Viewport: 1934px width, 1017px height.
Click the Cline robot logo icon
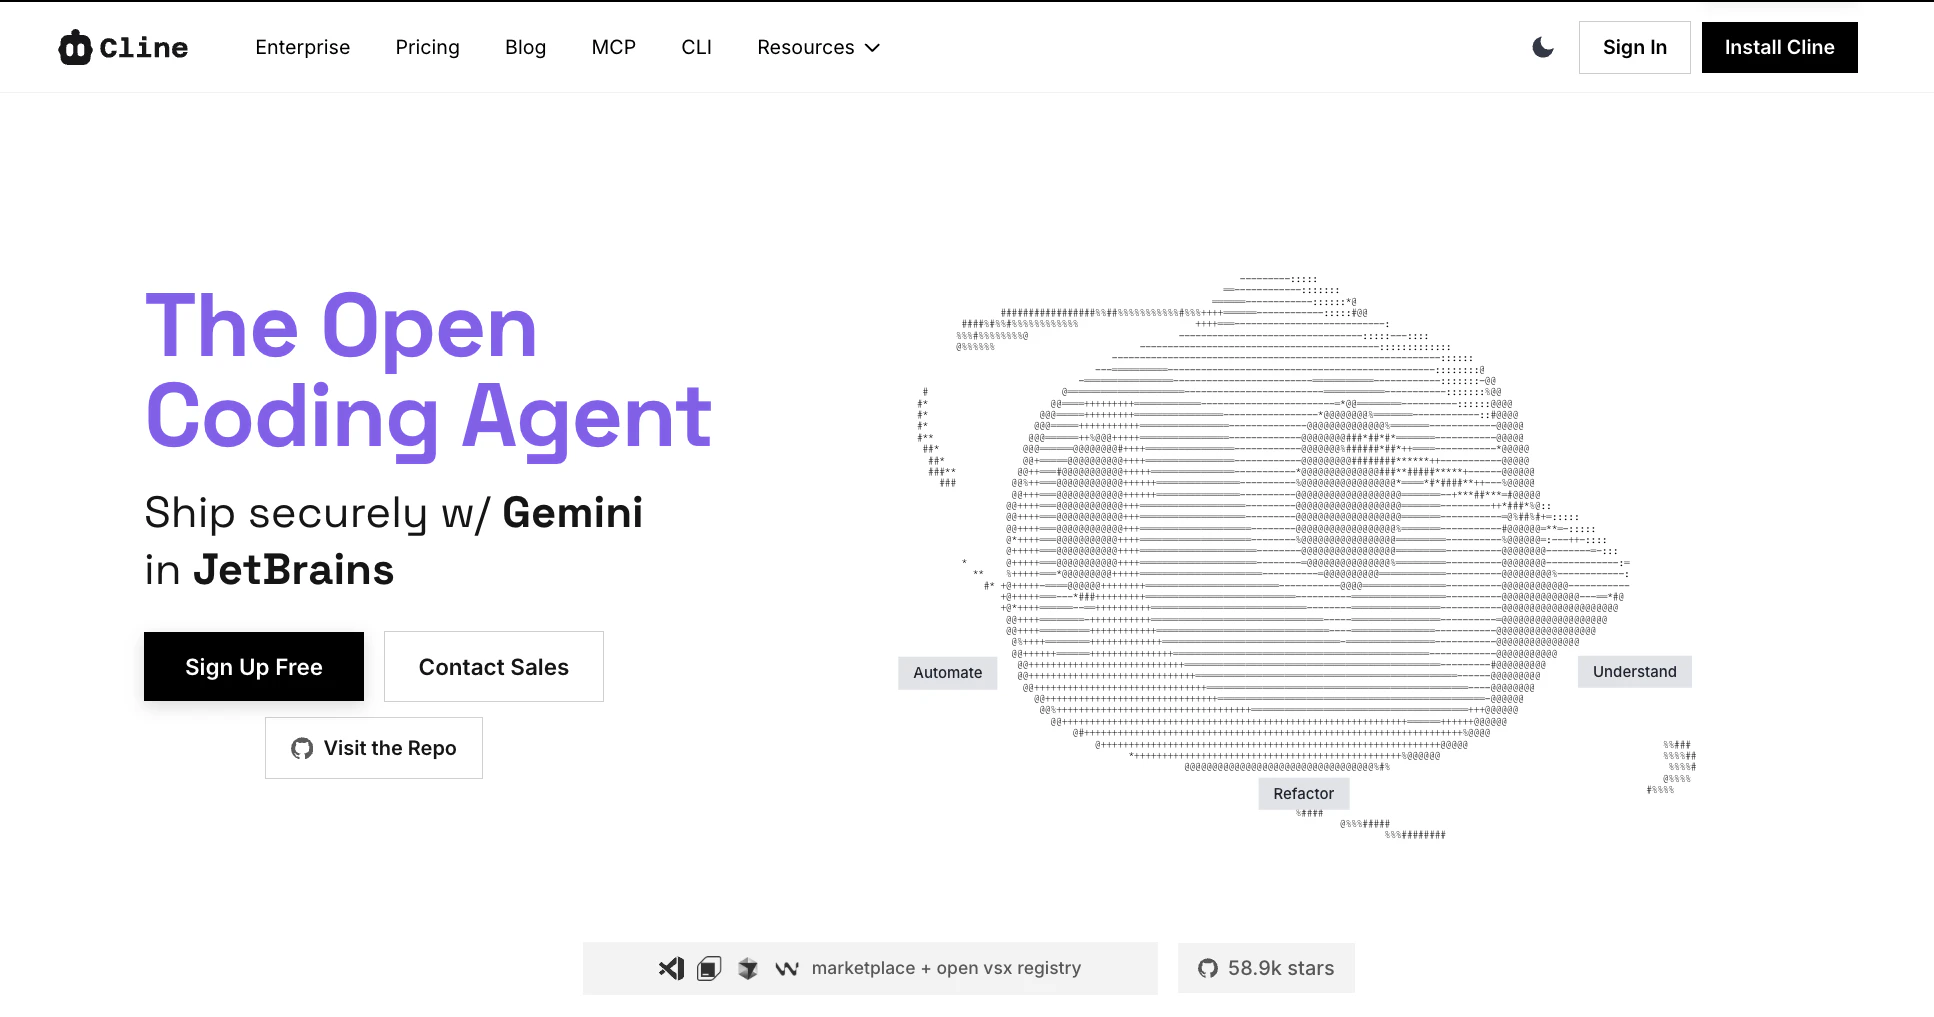75,47
